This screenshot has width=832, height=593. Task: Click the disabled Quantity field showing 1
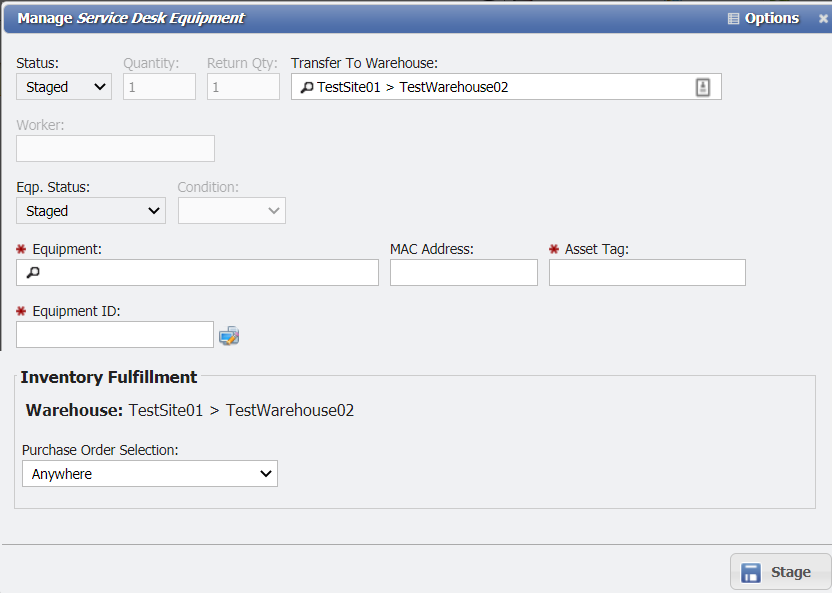159,86
